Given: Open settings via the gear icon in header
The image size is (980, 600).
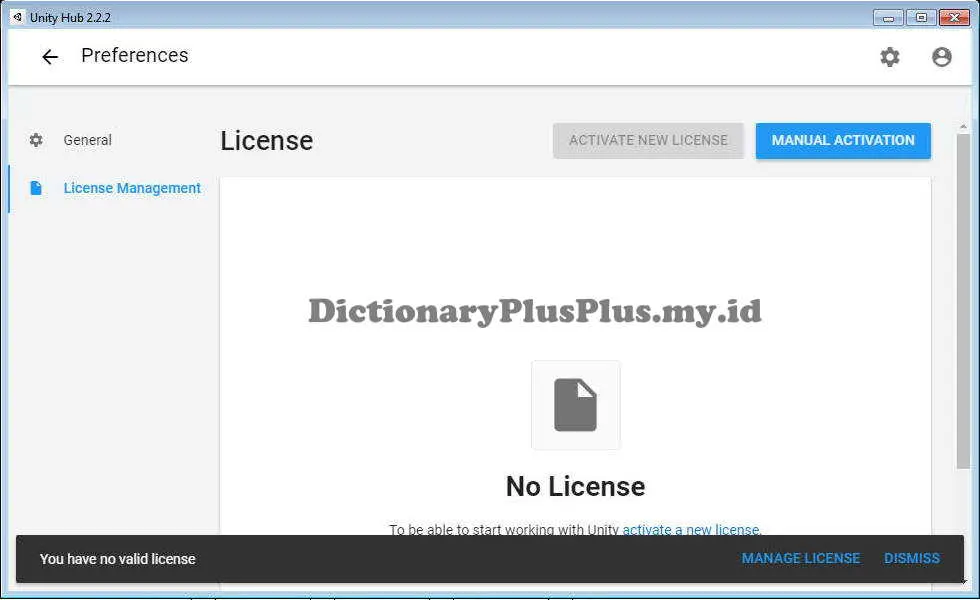Looking at the screenshot, I should point(889,57).
